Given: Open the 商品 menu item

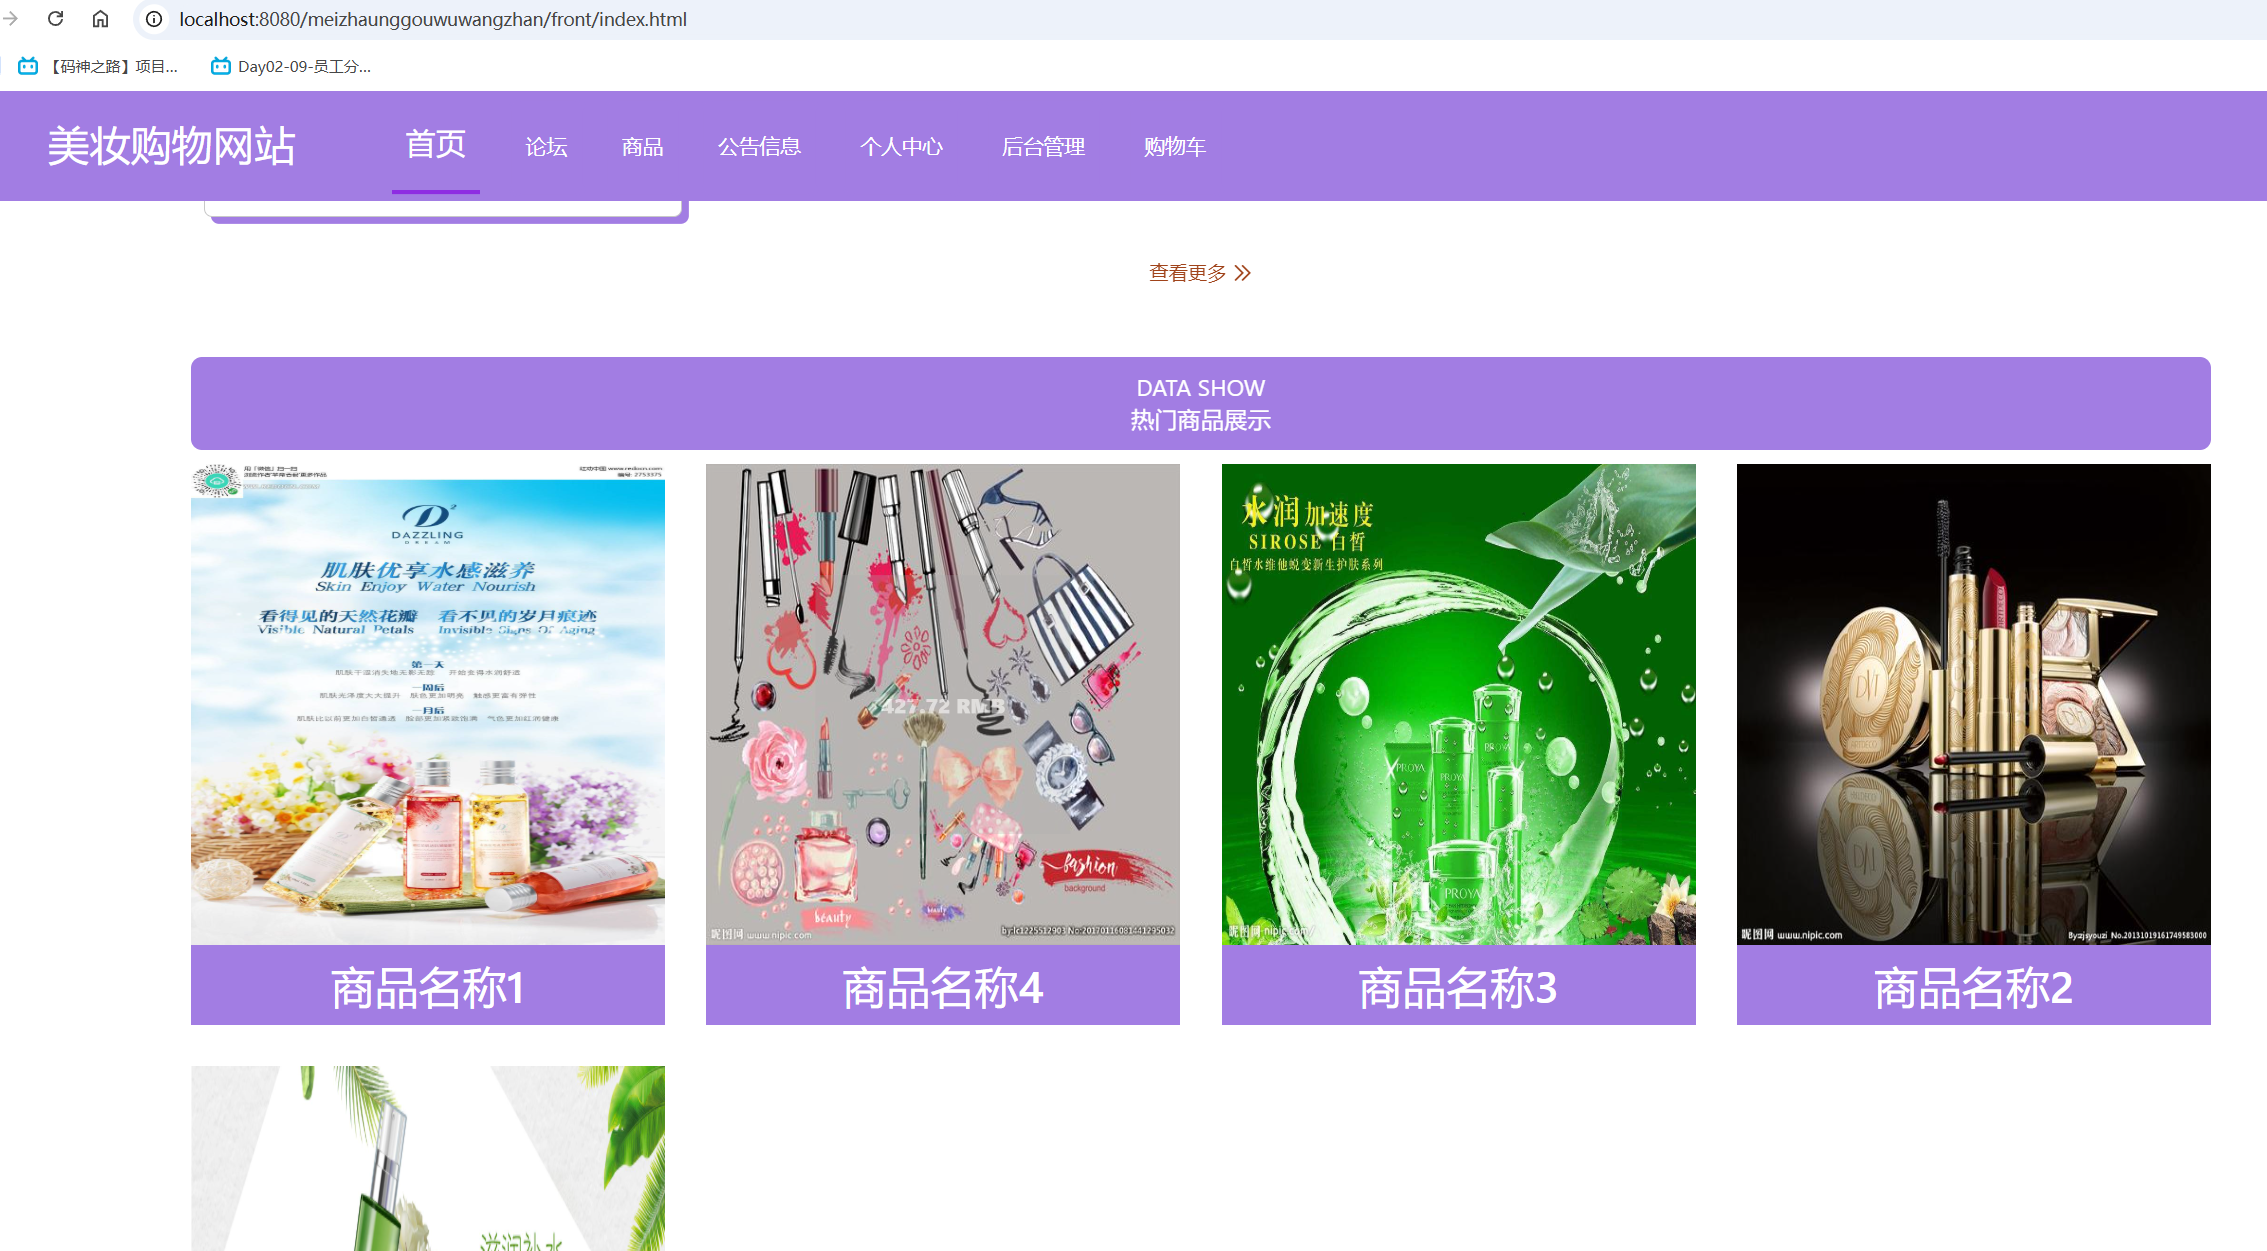Looking at the screenshot, I should click(642, 147).
